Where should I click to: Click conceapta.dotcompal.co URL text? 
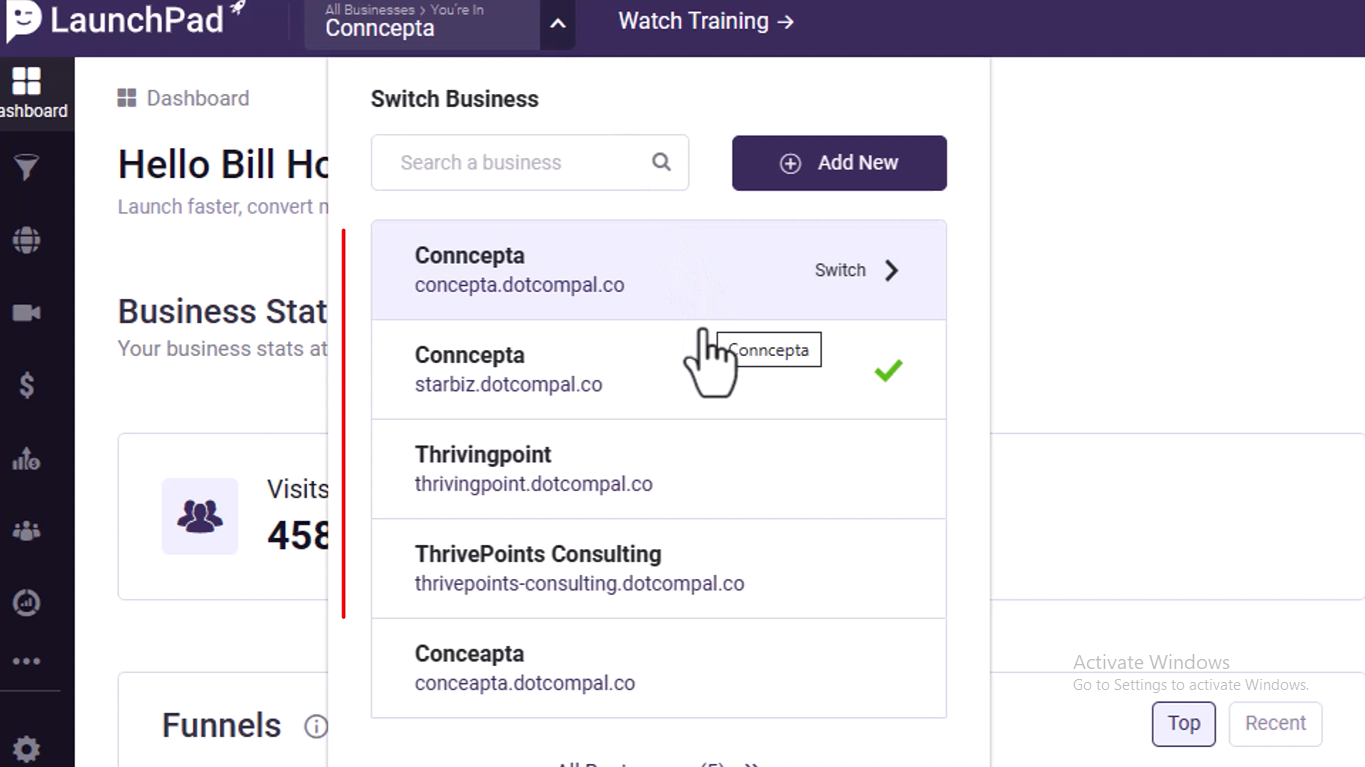525,683
